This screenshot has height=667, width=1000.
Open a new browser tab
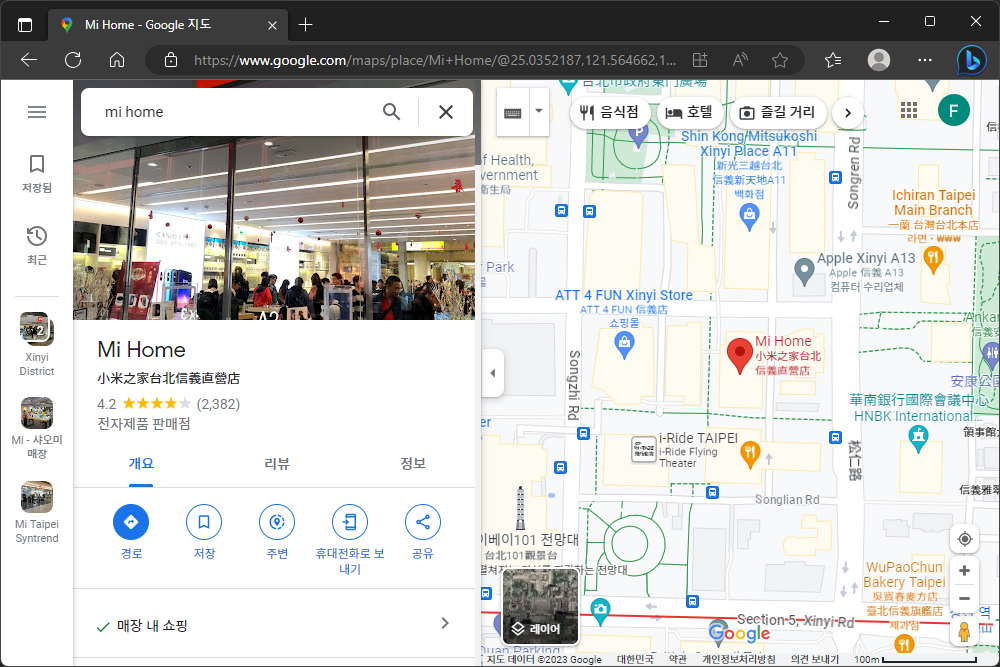coord(305,25)
